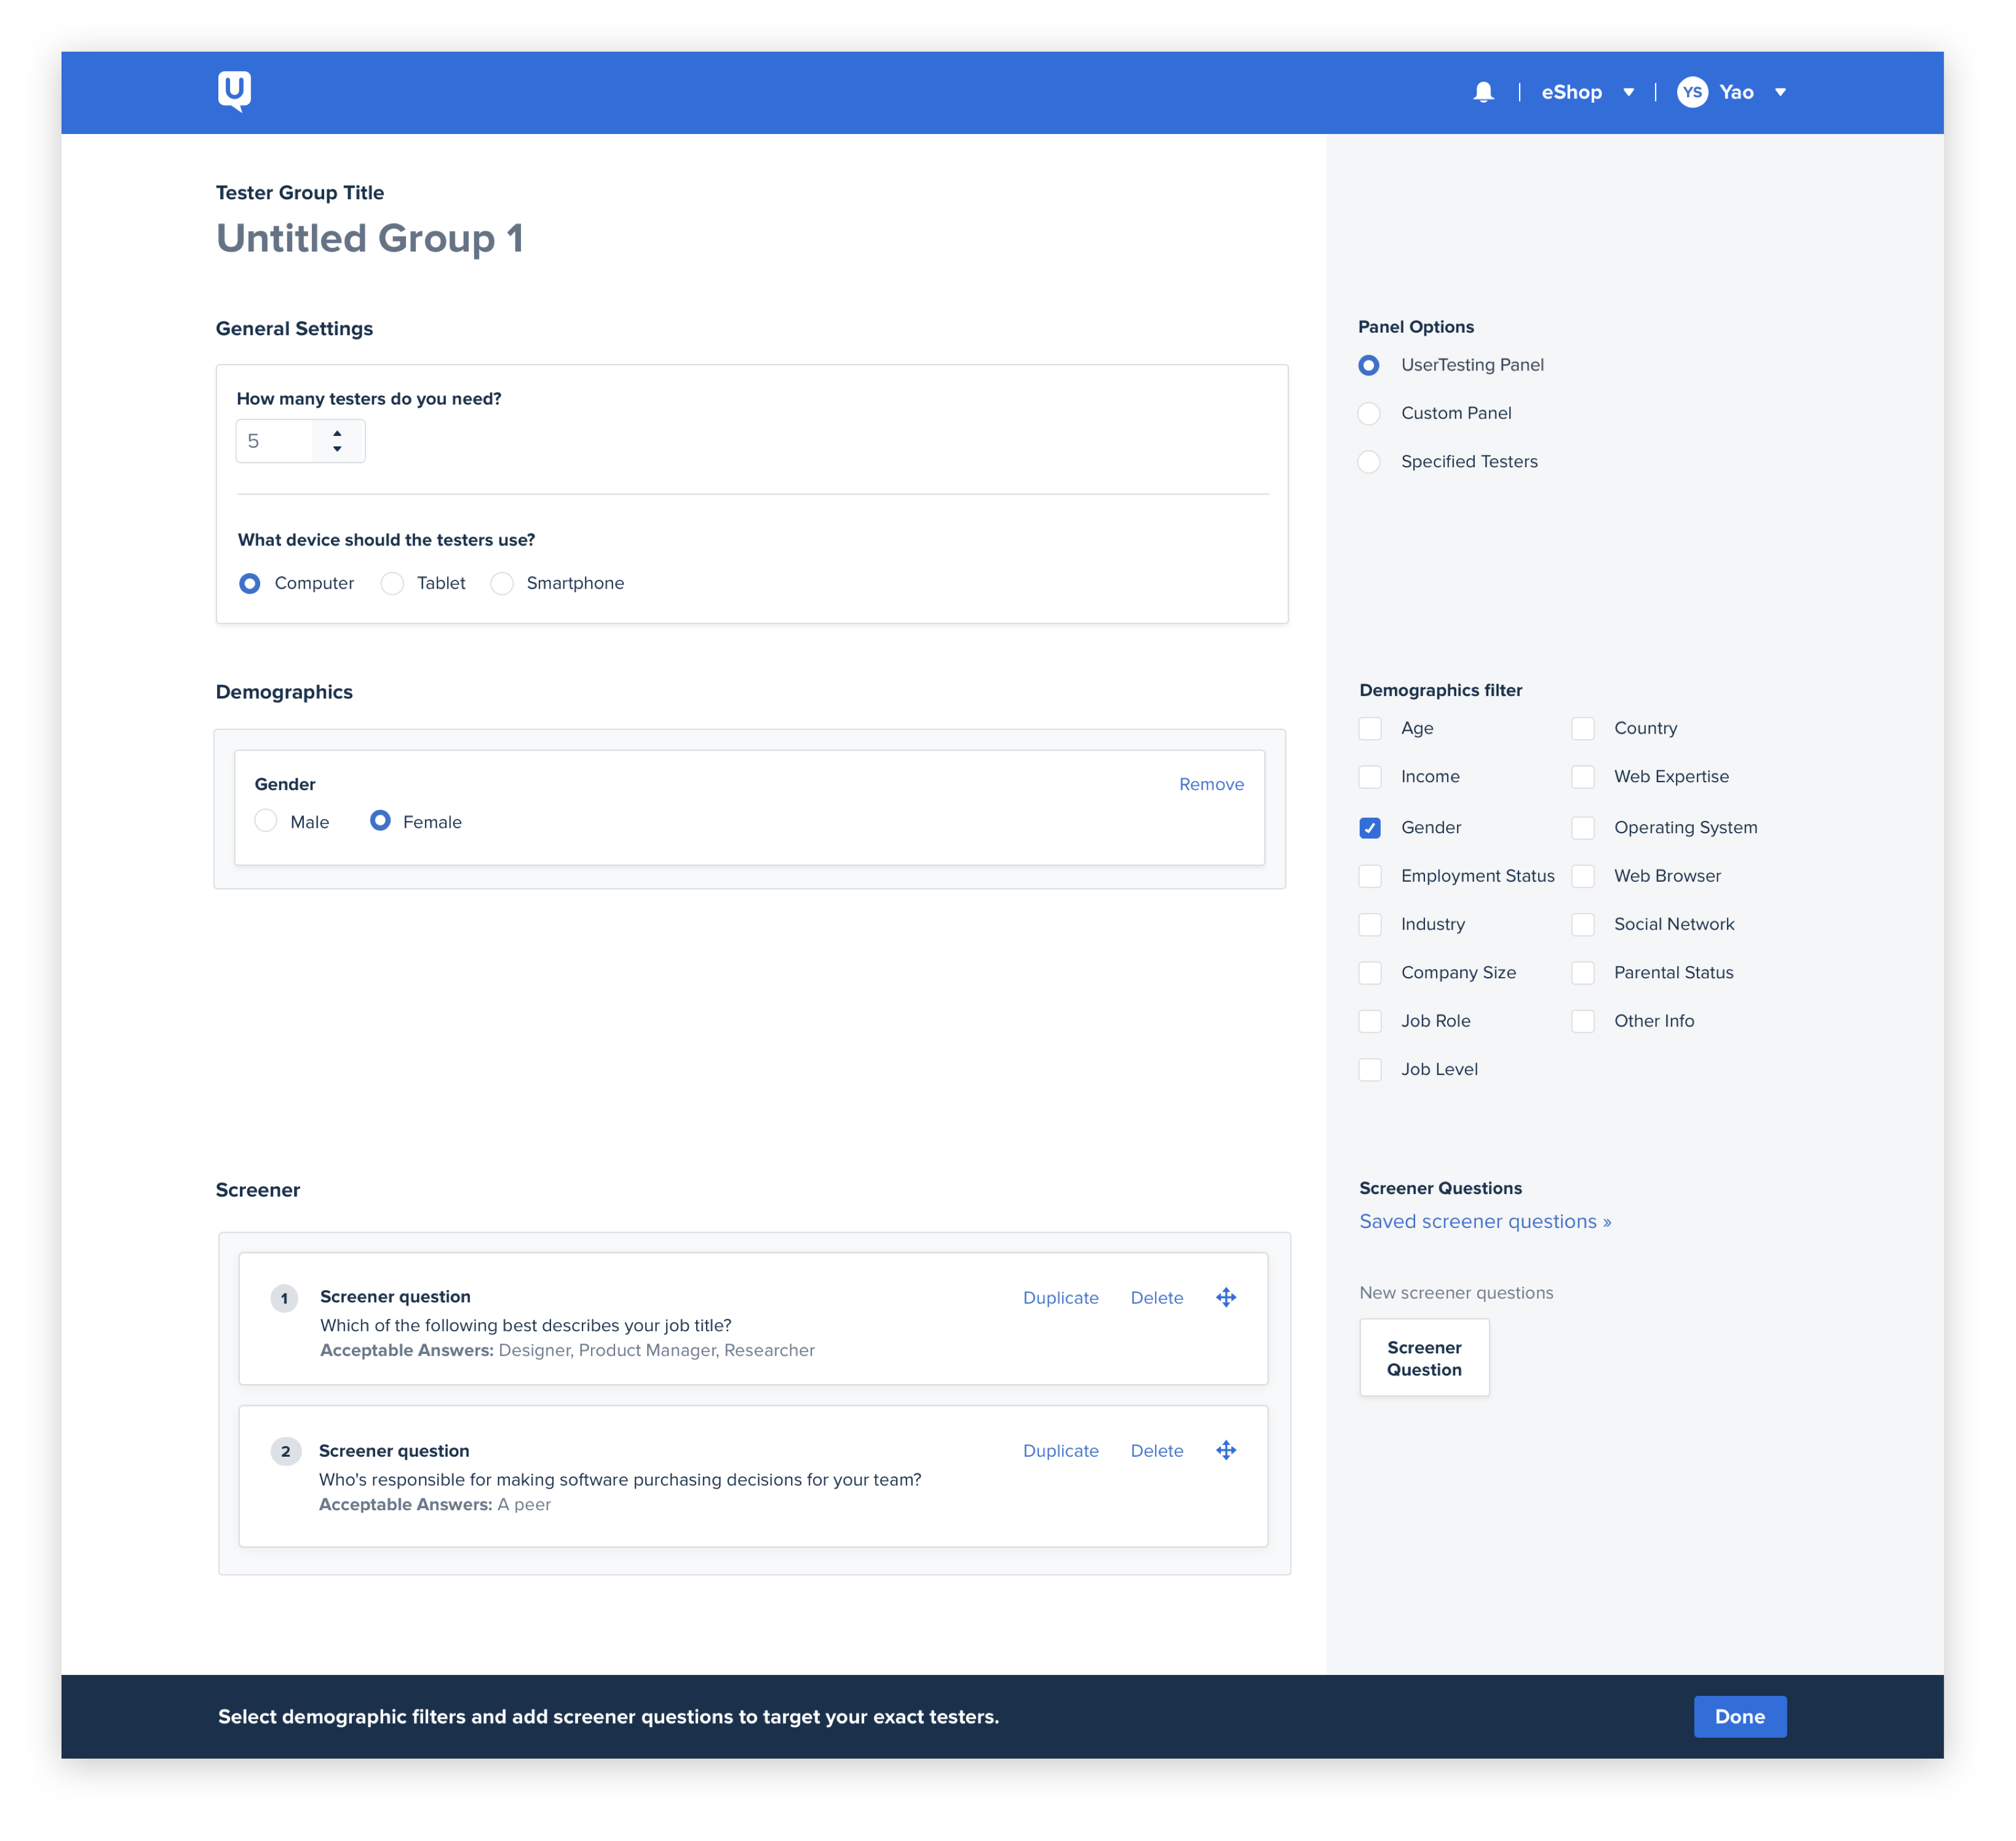2016x1841 pixels.
Task: Select Specified Testers option
Action: click(x=1369, y=461)
